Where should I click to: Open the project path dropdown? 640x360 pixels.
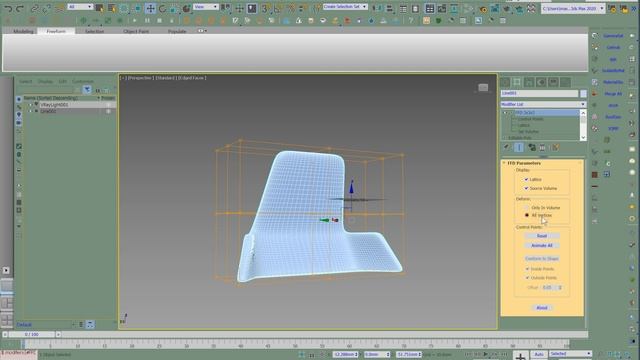click(x=573, y=8)
